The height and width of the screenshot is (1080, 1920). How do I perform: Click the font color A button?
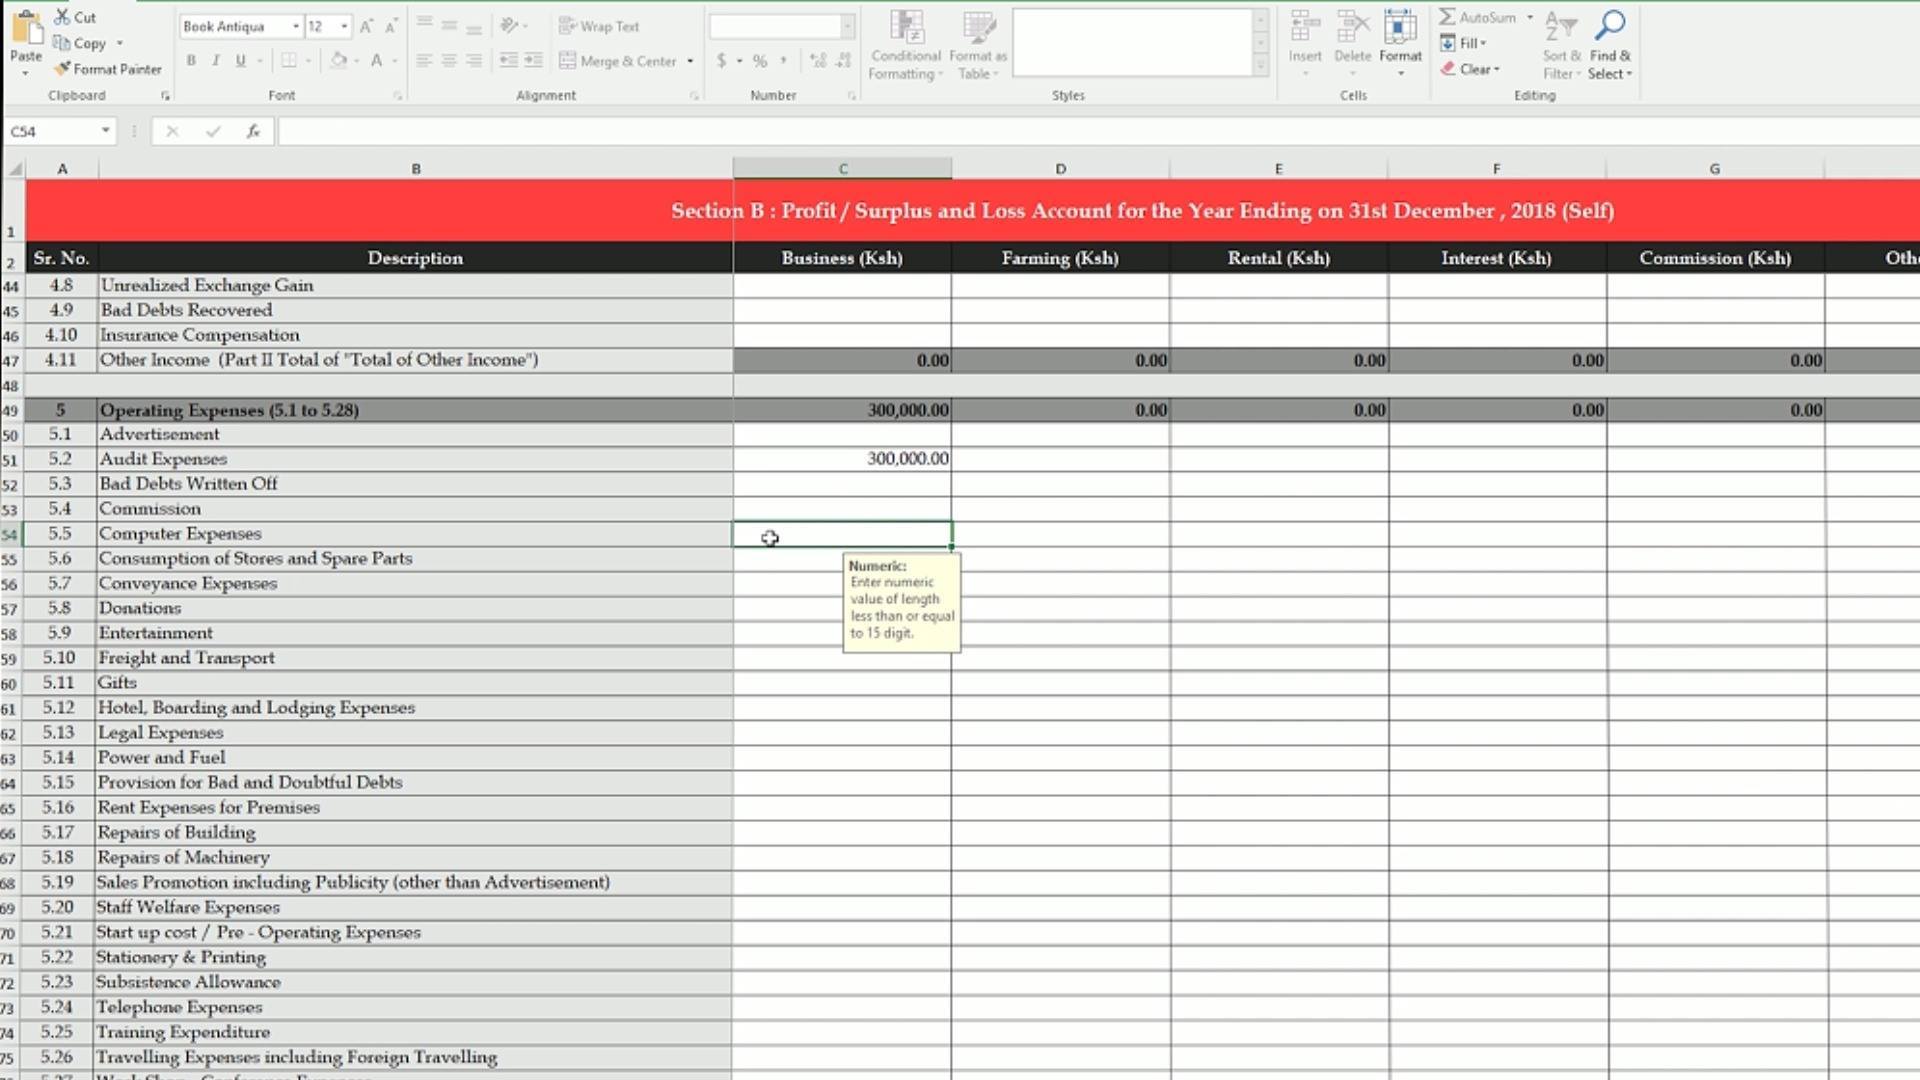pyautogui.click(x=377, y=61)
